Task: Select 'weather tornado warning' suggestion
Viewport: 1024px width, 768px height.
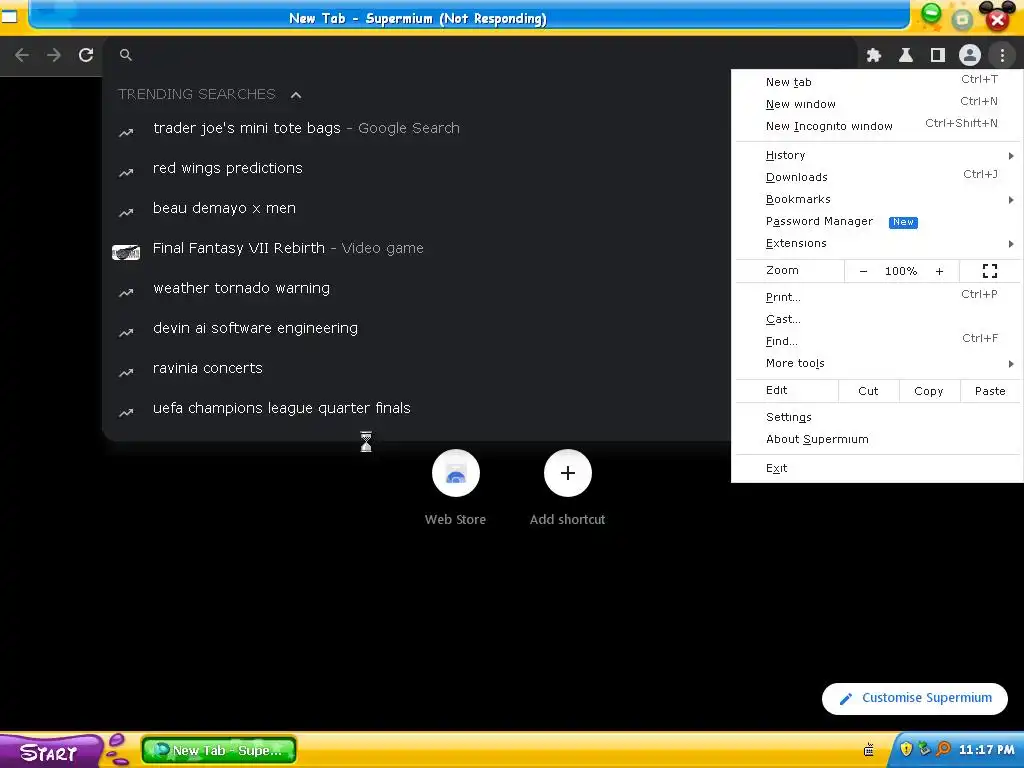Action: tap(417, 288)
